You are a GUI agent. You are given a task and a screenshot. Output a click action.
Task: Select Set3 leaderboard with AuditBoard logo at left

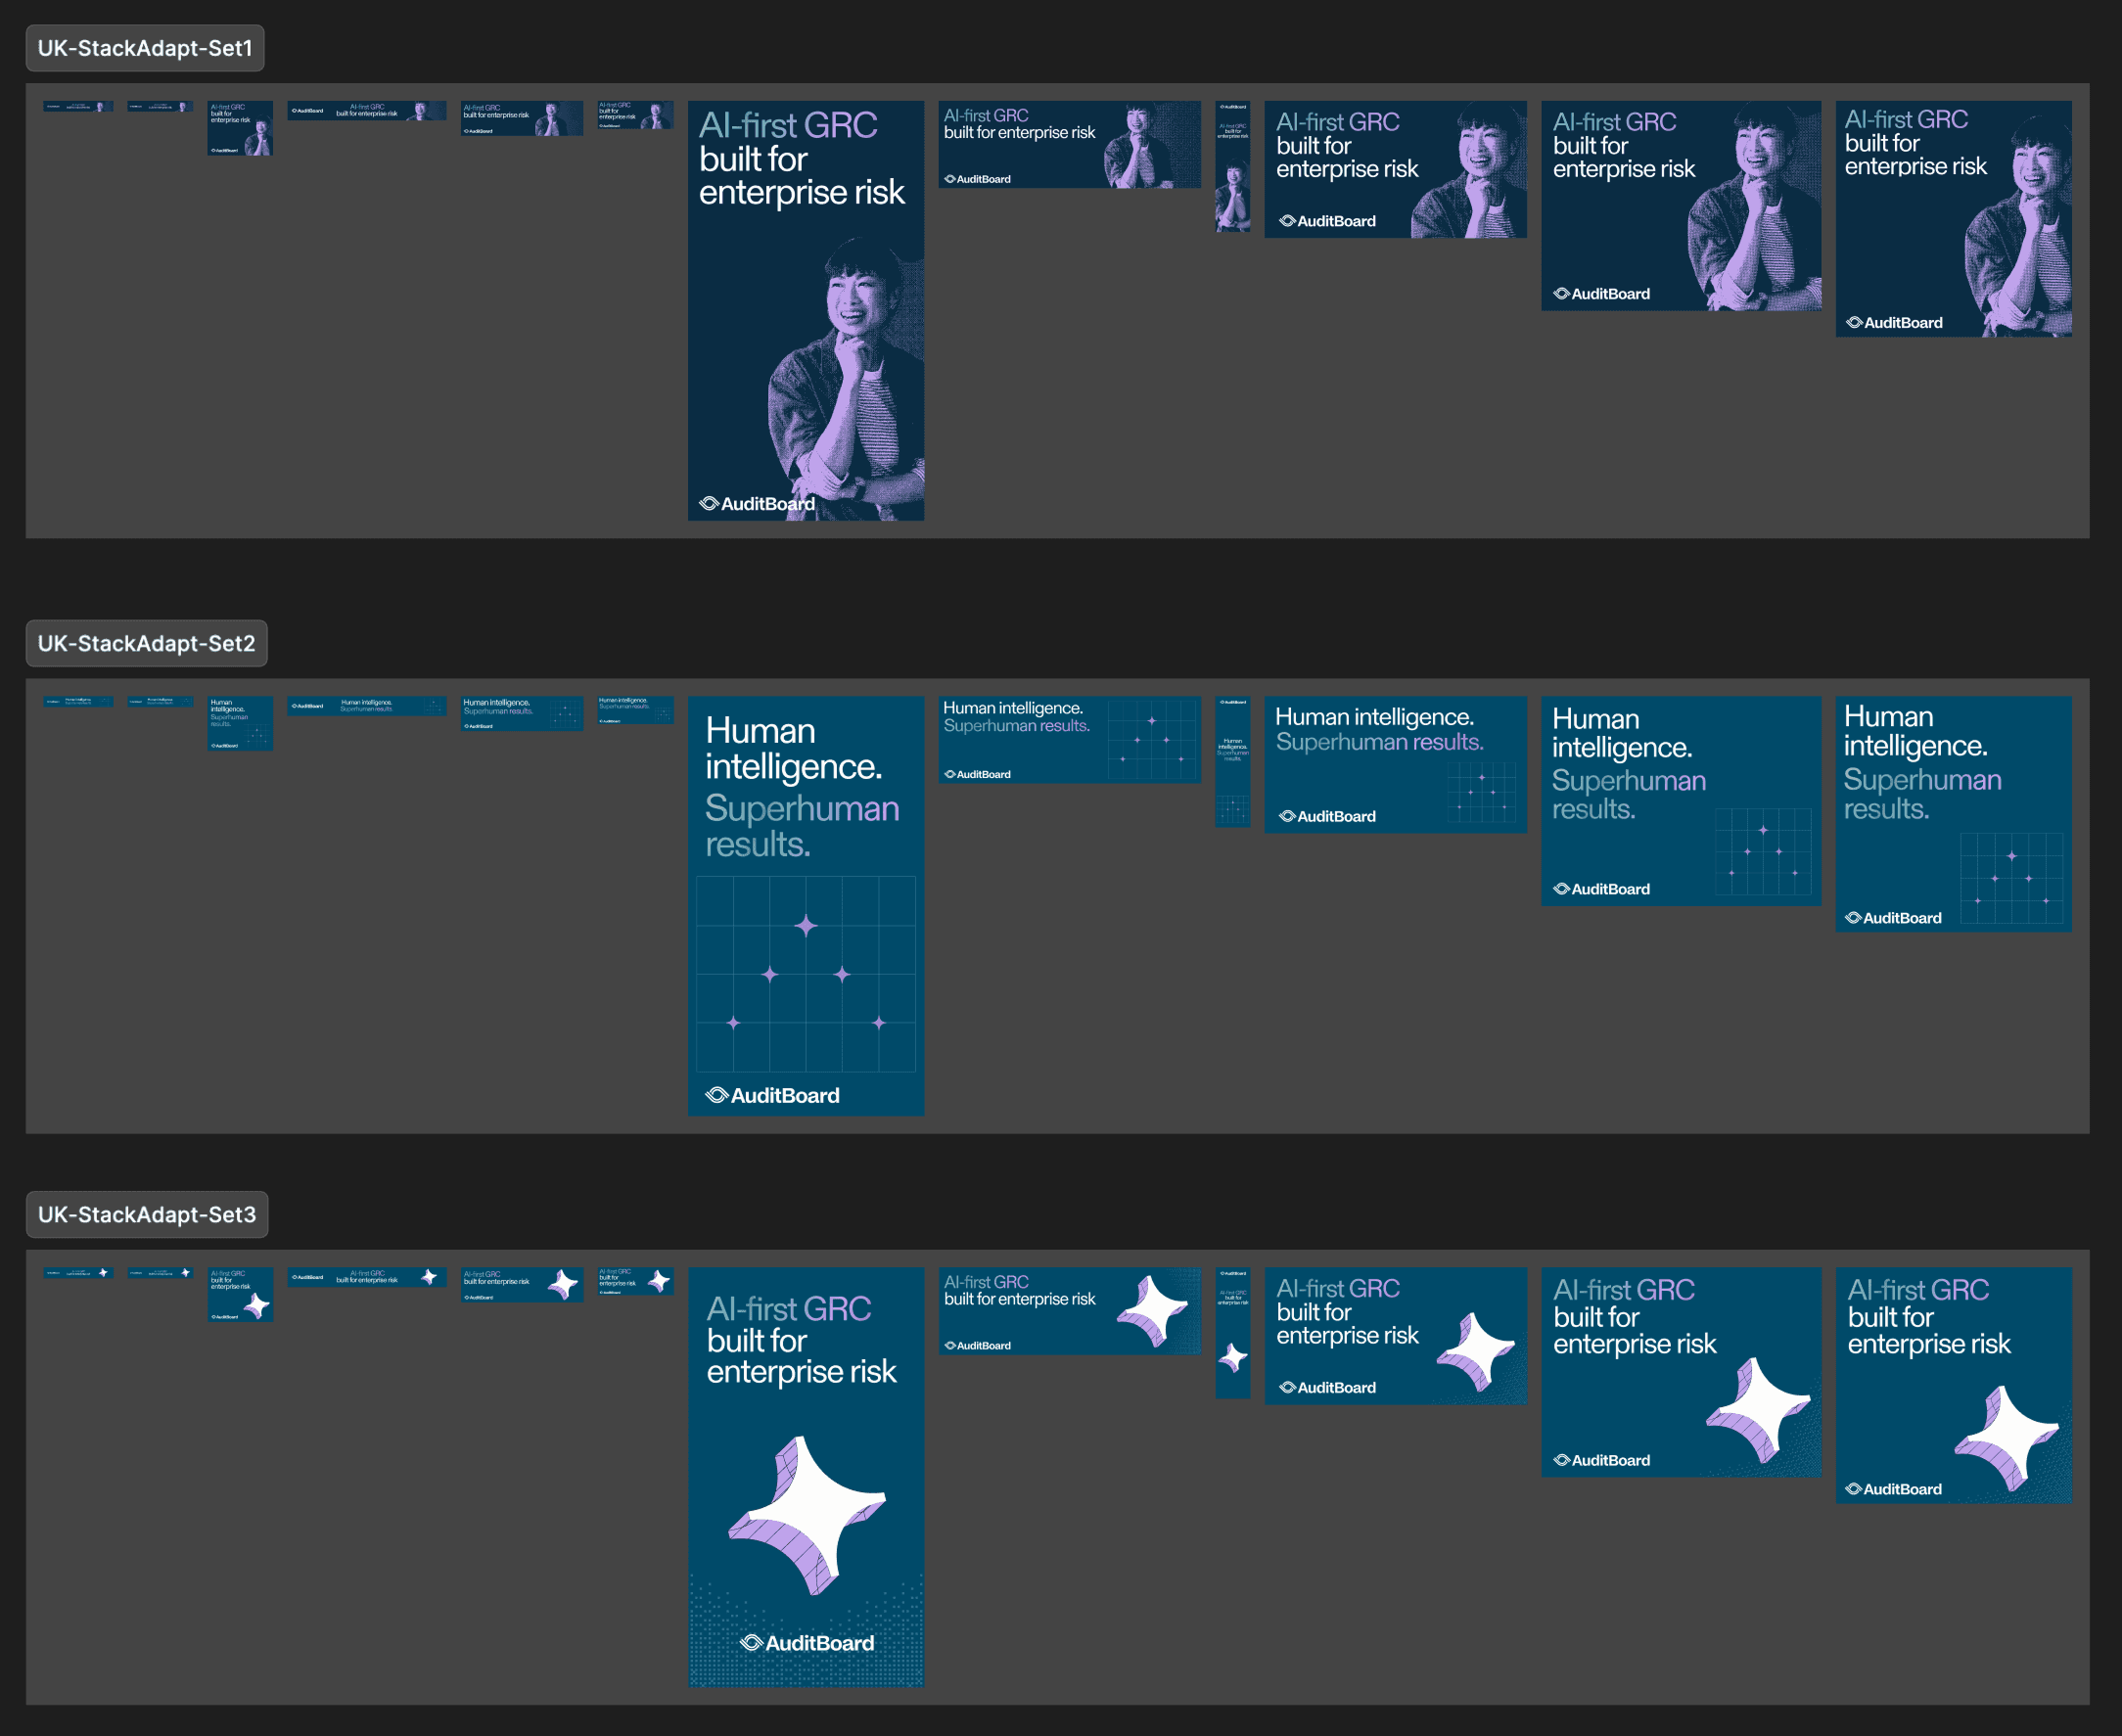tap(367, 1277)
